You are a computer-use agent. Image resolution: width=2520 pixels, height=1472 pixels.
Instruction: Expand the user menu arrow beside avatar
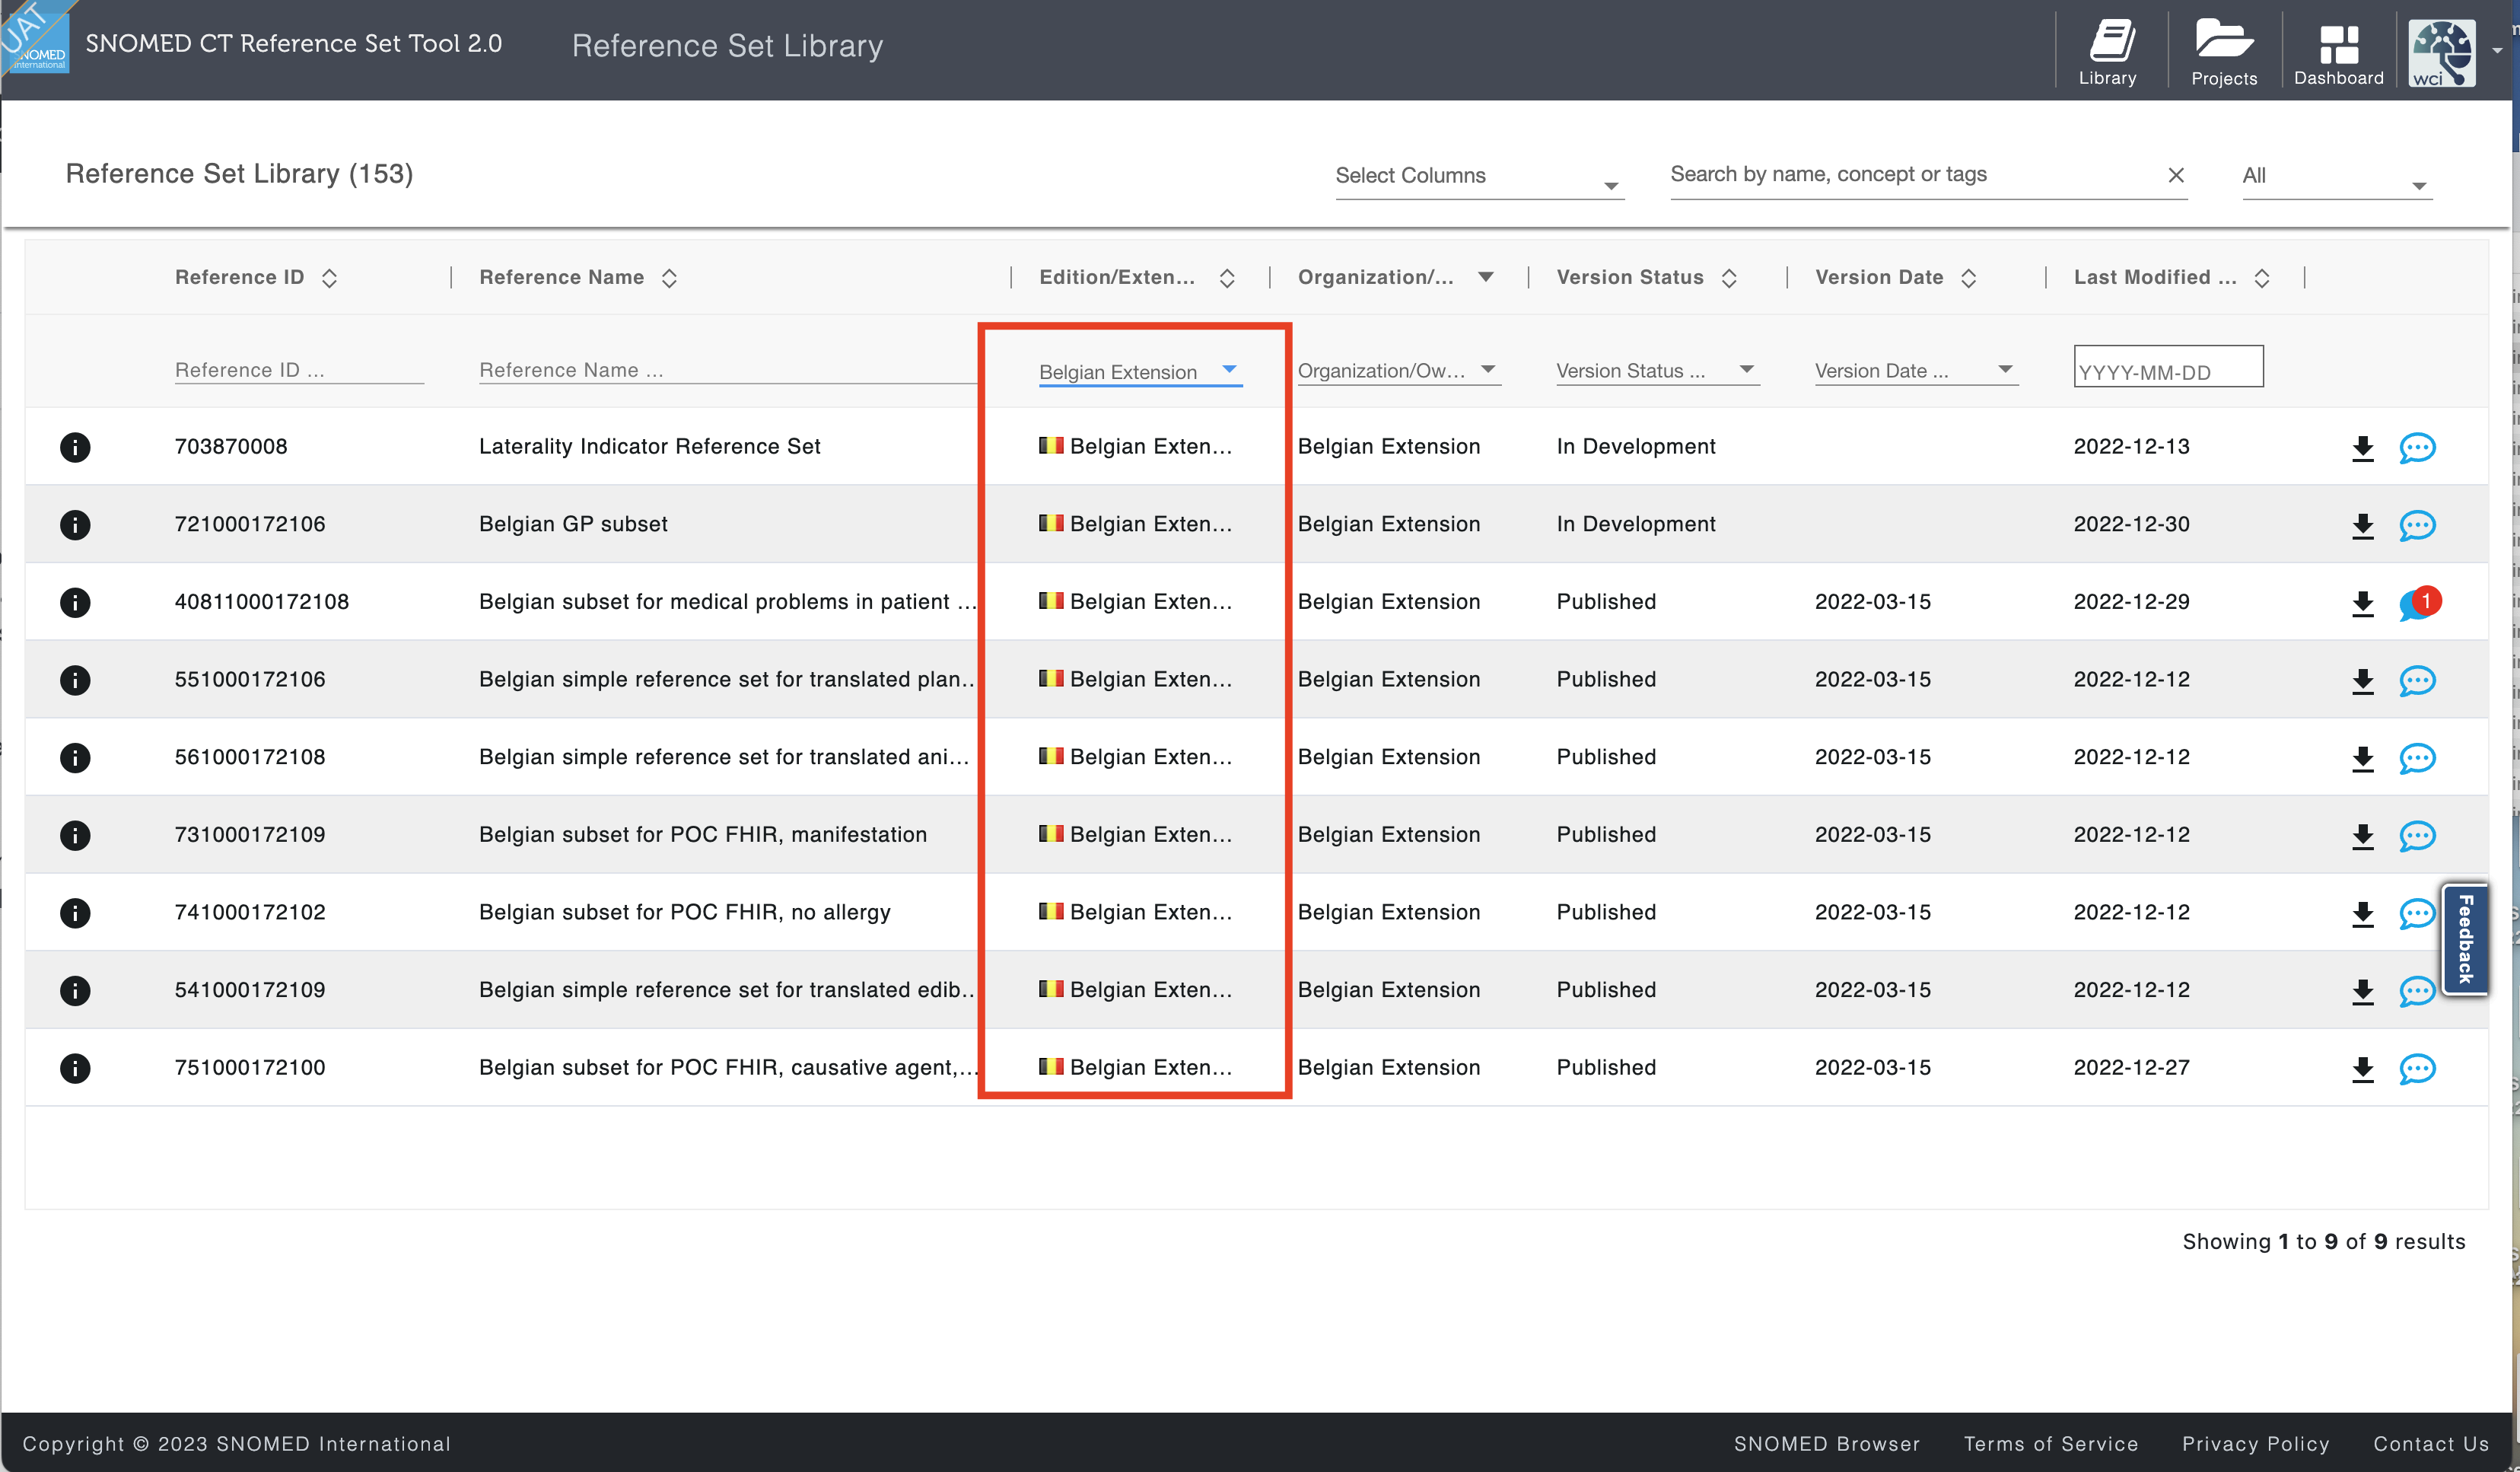2497,52
